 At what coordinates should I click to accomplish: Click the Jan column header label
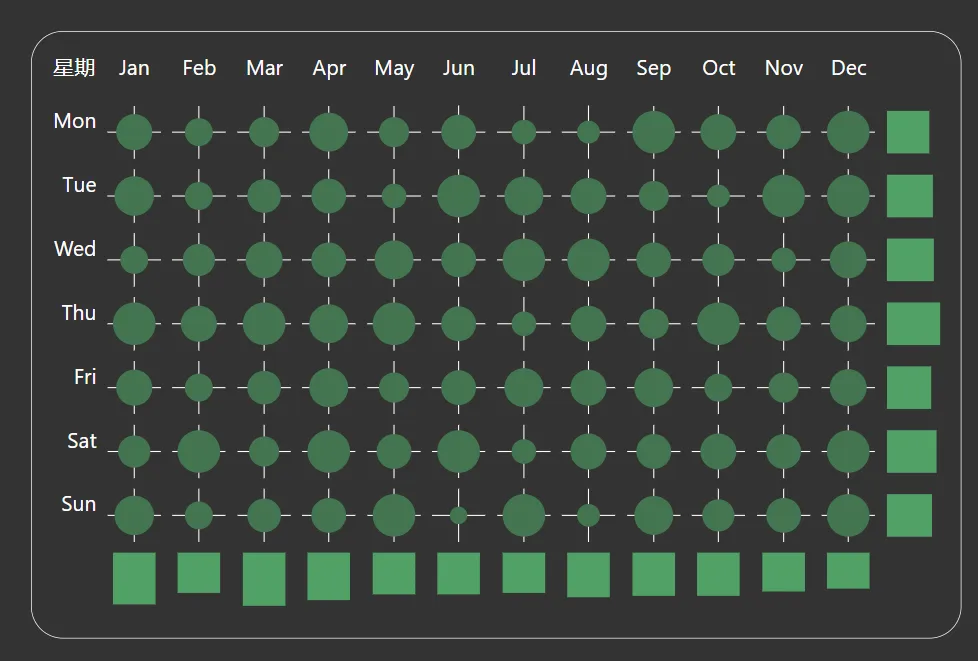point(134,68)
